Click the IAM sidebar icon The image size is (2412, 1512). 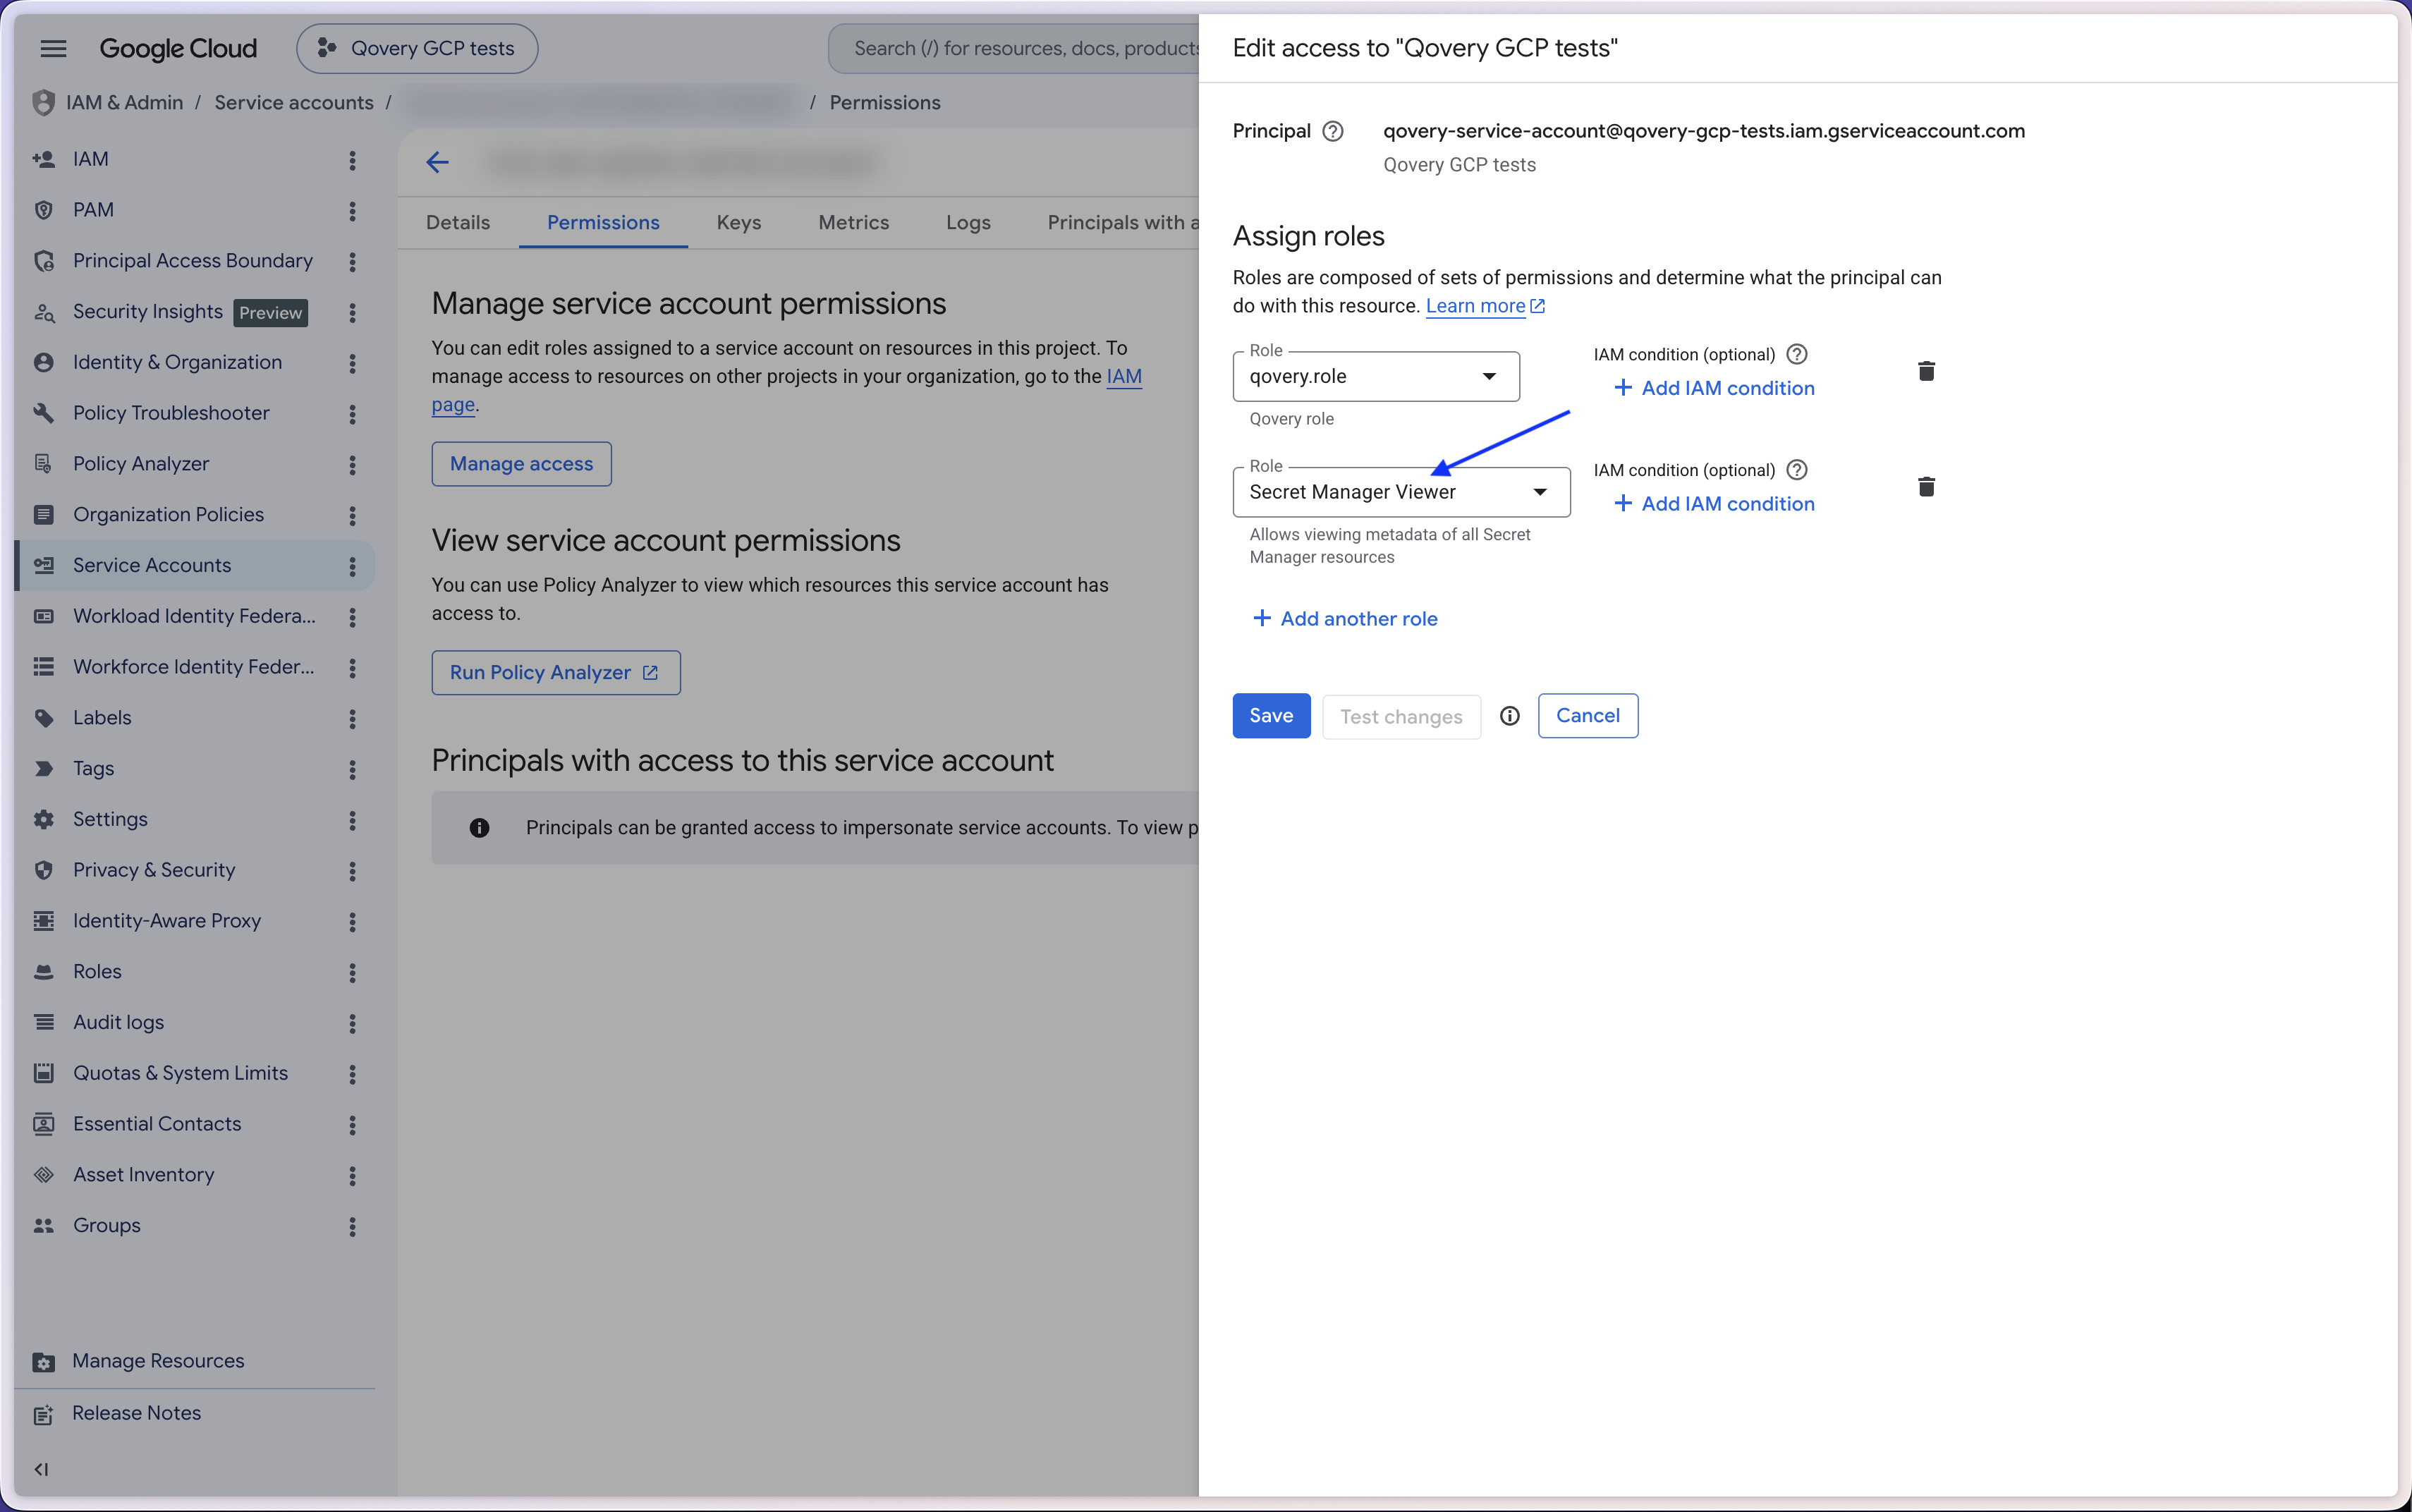[x=43, y=159]
